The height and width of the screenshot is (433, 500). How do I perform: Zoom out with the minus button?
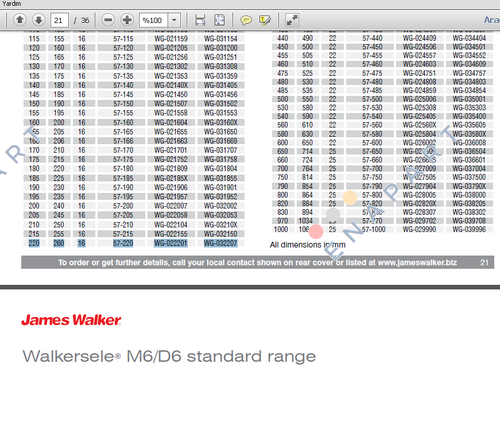coord(108,20)
